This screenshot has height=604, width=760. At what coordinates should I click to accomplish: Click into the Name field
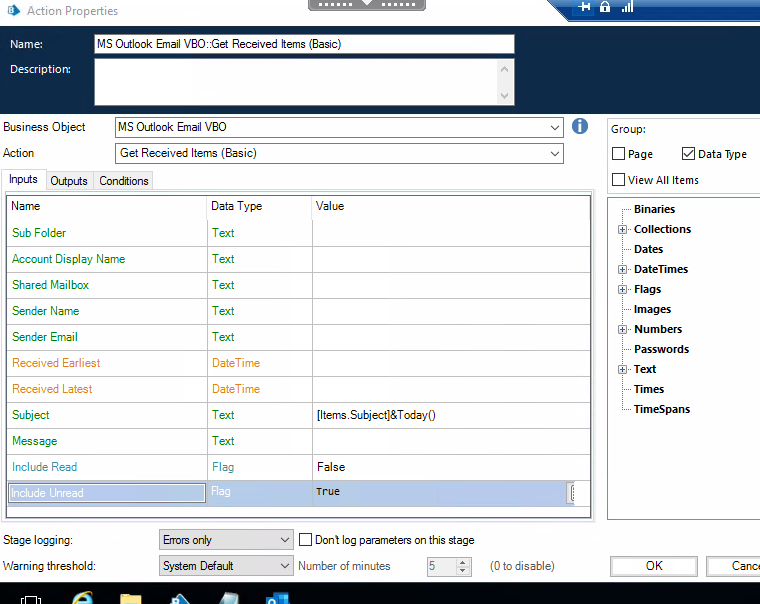(304, 44)
